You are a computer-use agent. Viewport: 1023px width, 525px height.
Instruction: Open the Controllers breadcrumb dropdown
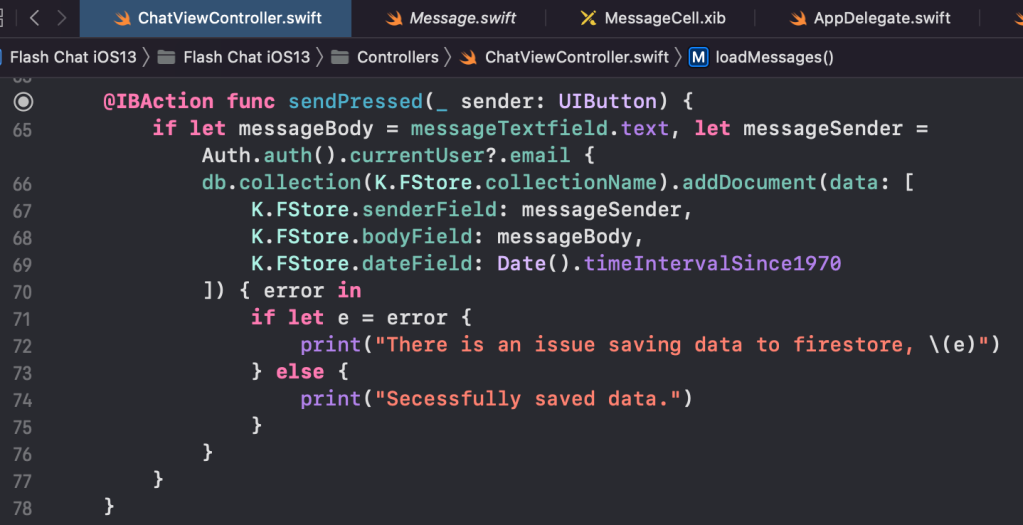point(397,57)
